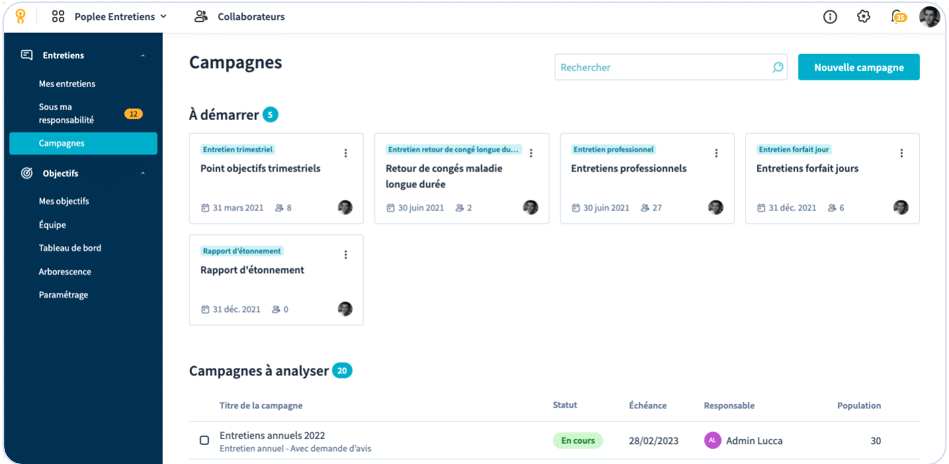Open notifications icon with badge 35

(x=898, y=17)
